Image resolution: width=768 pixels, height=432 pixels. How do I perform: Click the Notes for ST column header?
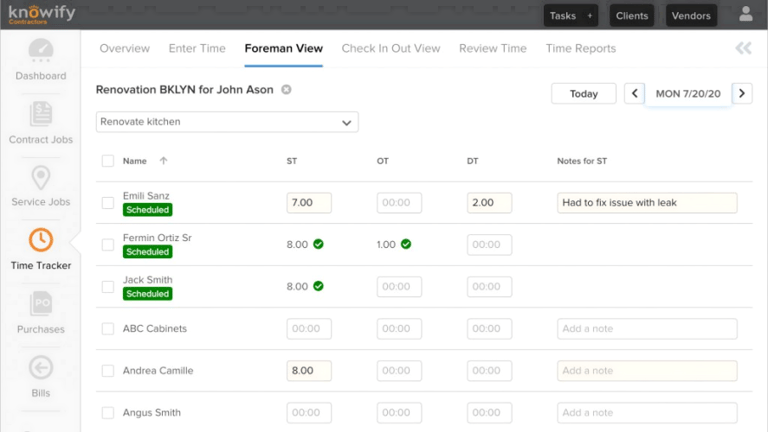pyautogui.click(x=582, y=161)
